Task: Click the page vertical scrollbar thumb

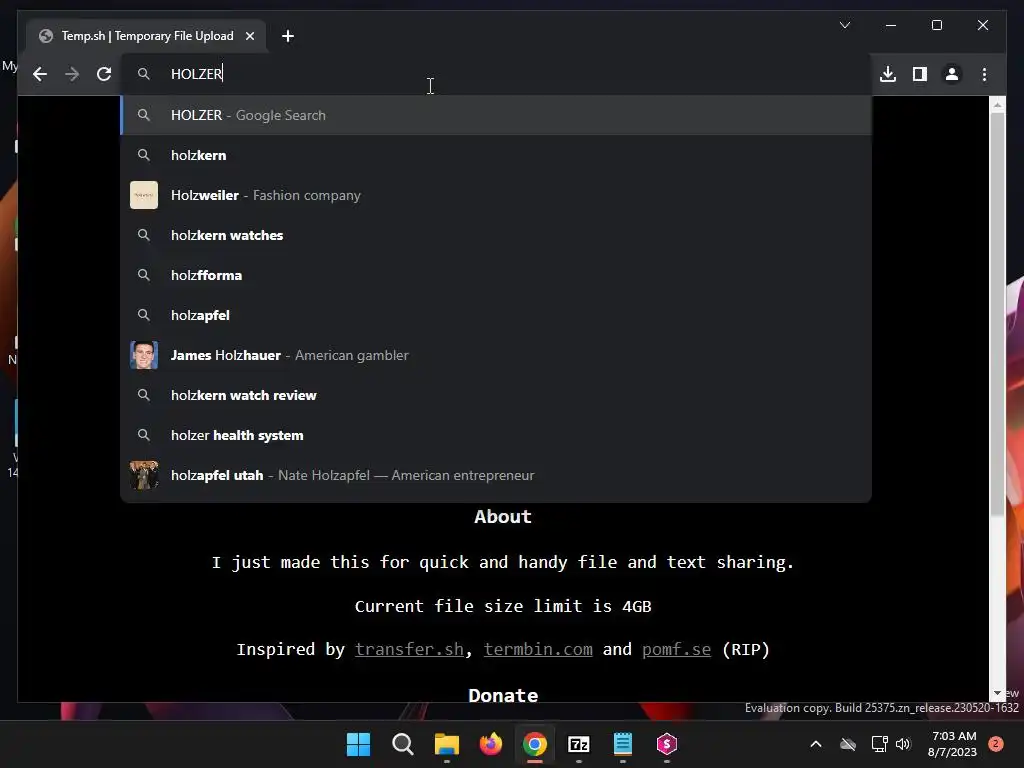Action: (x=997, y=313)
